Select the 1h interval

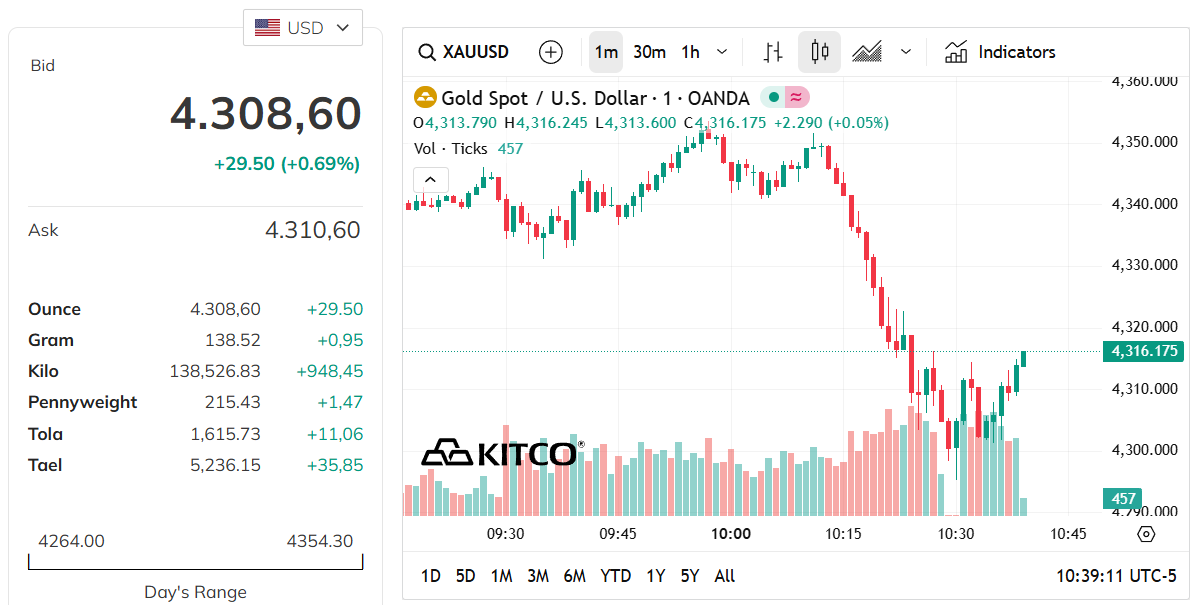point(691,52)
